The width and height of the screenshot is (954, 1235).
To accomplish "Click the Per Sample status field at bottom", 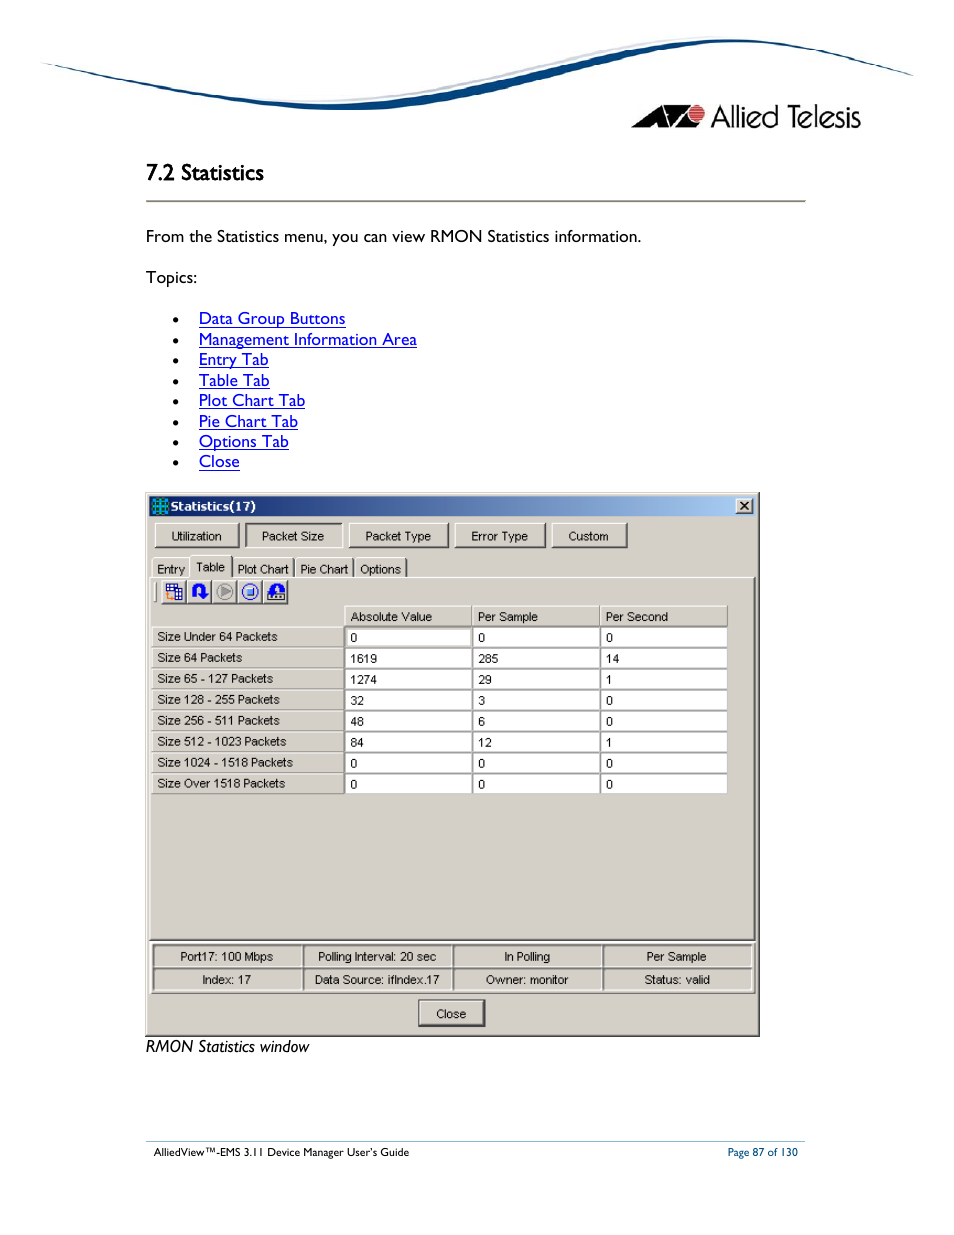I will [x=677, y=957].
